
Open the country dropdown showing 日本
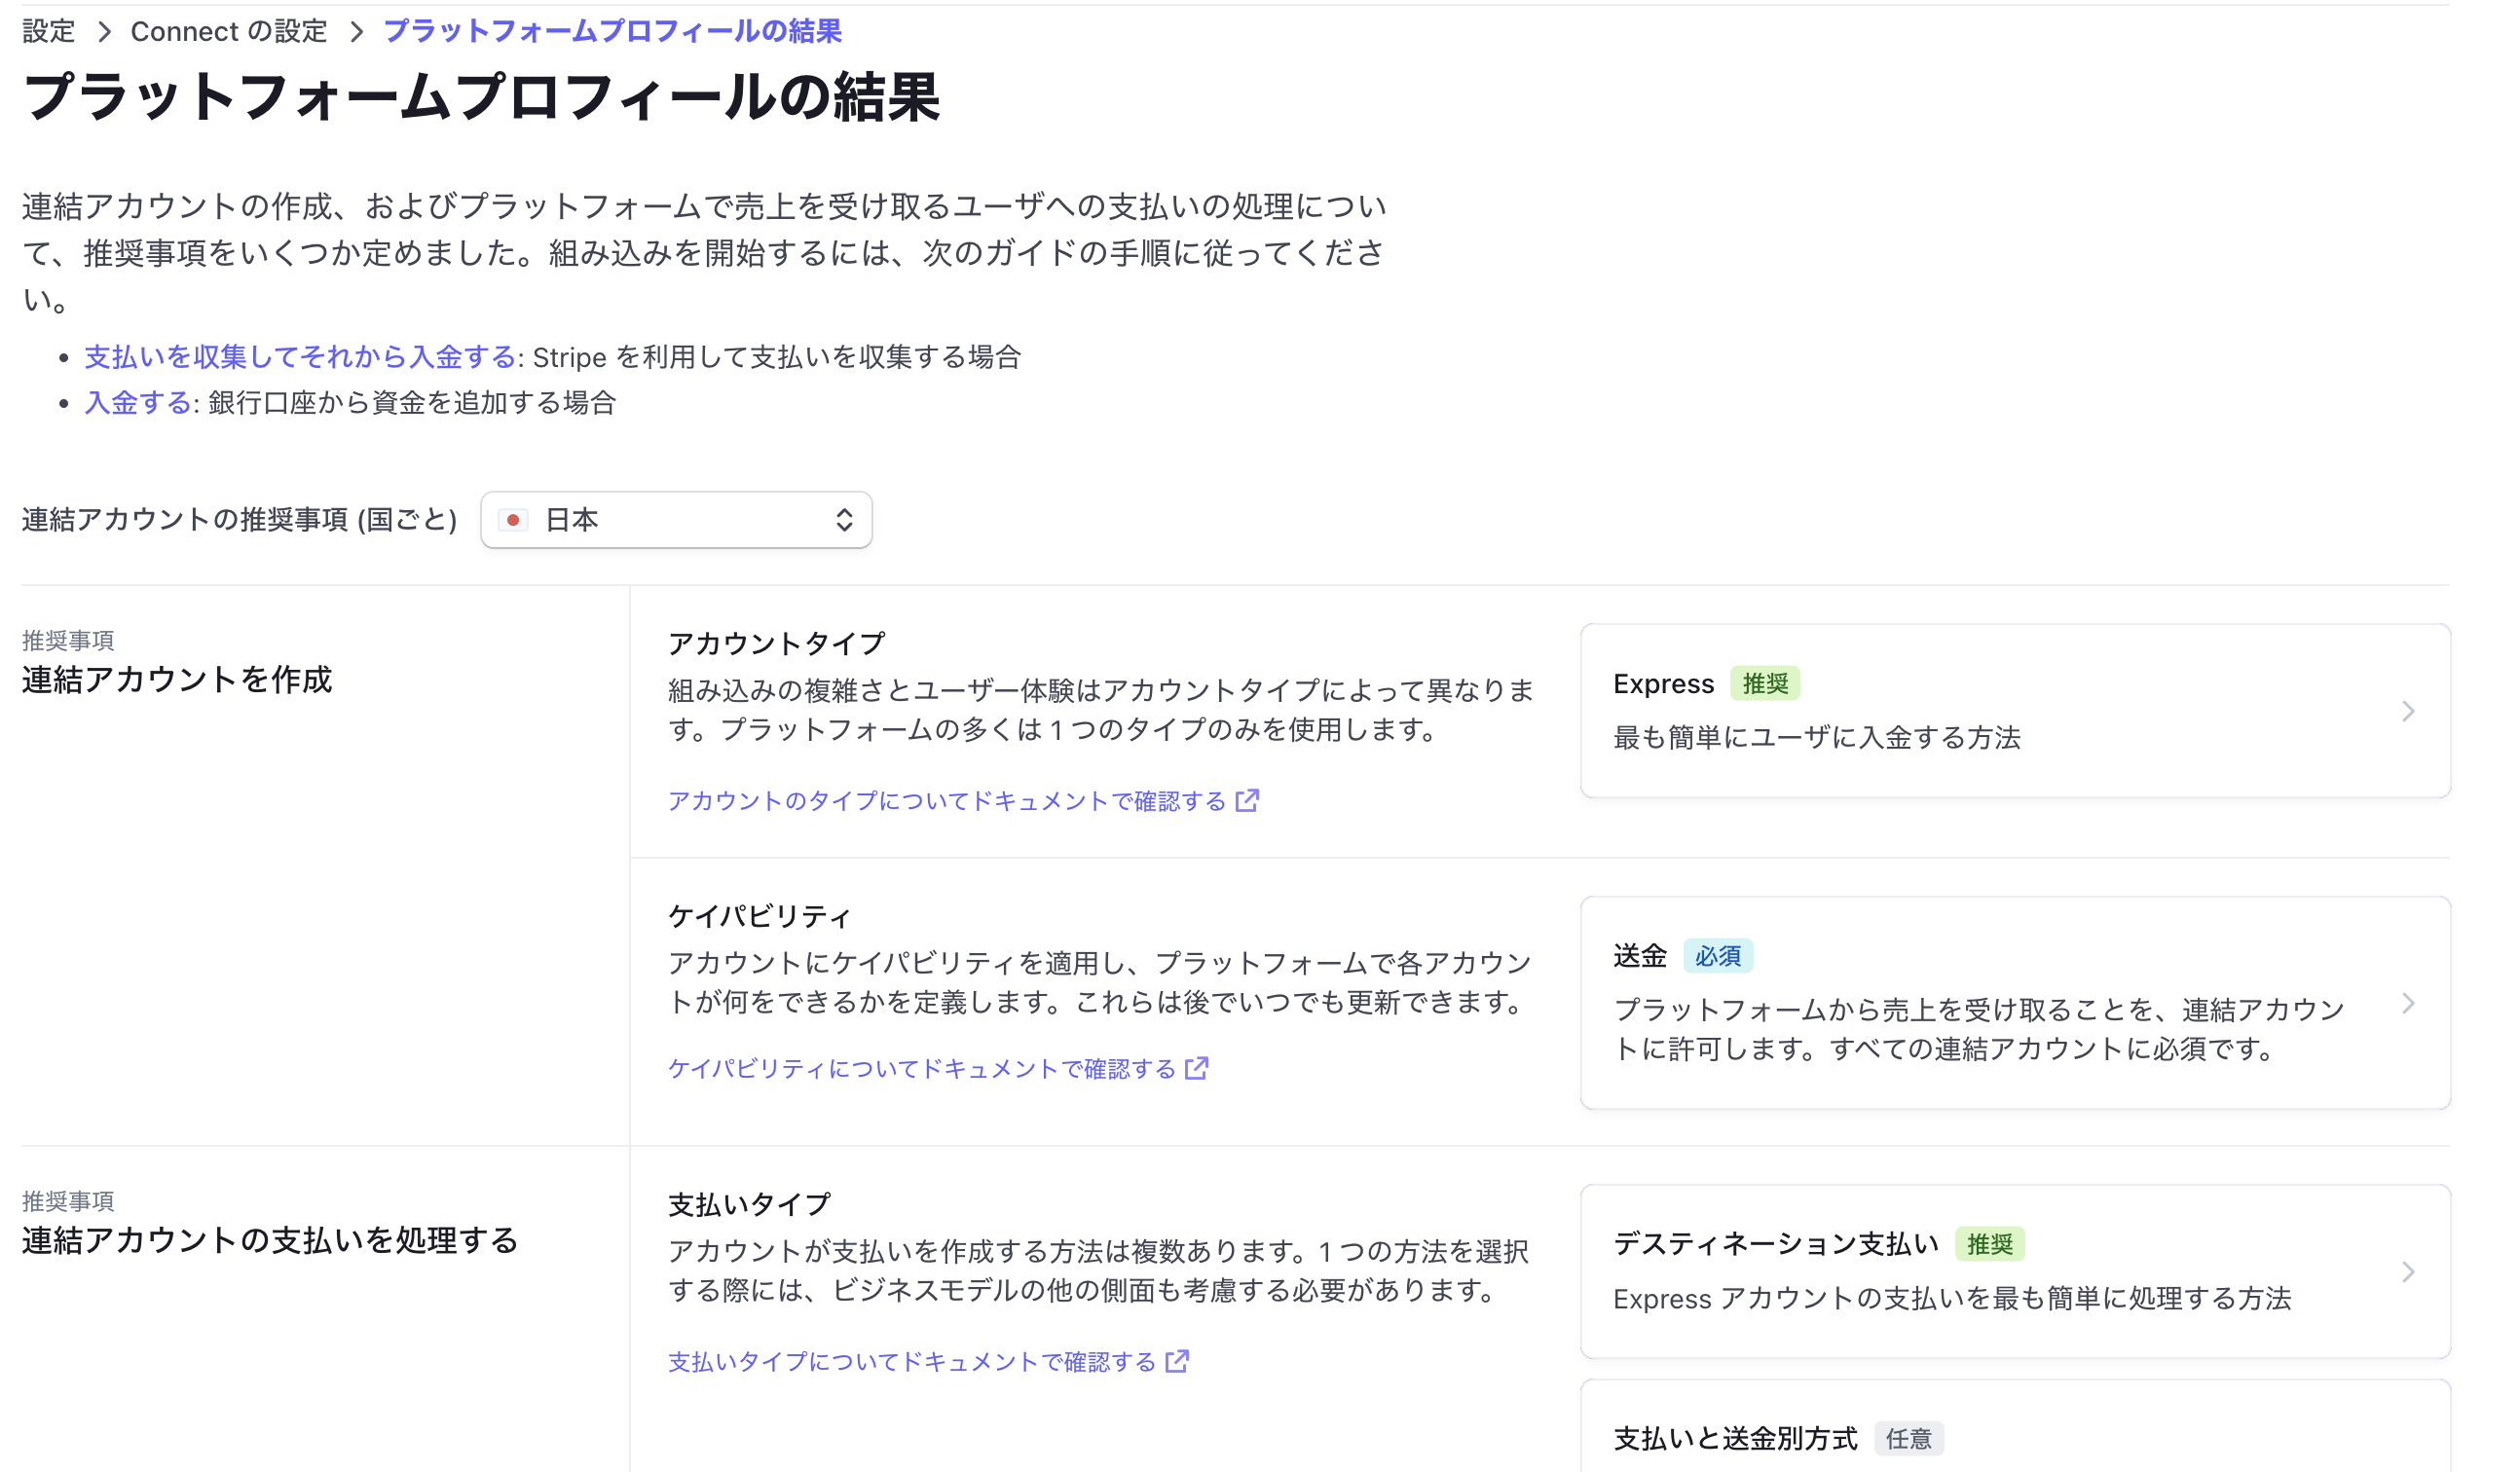click(x=676, y=520)
